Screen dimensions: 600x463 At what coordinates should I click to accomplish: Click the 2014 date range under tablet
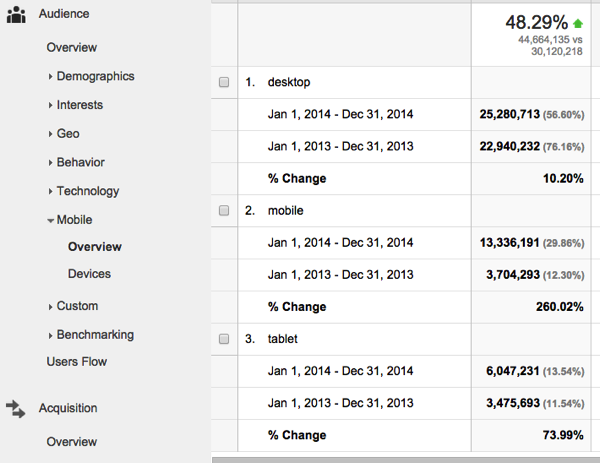(341, 371)
